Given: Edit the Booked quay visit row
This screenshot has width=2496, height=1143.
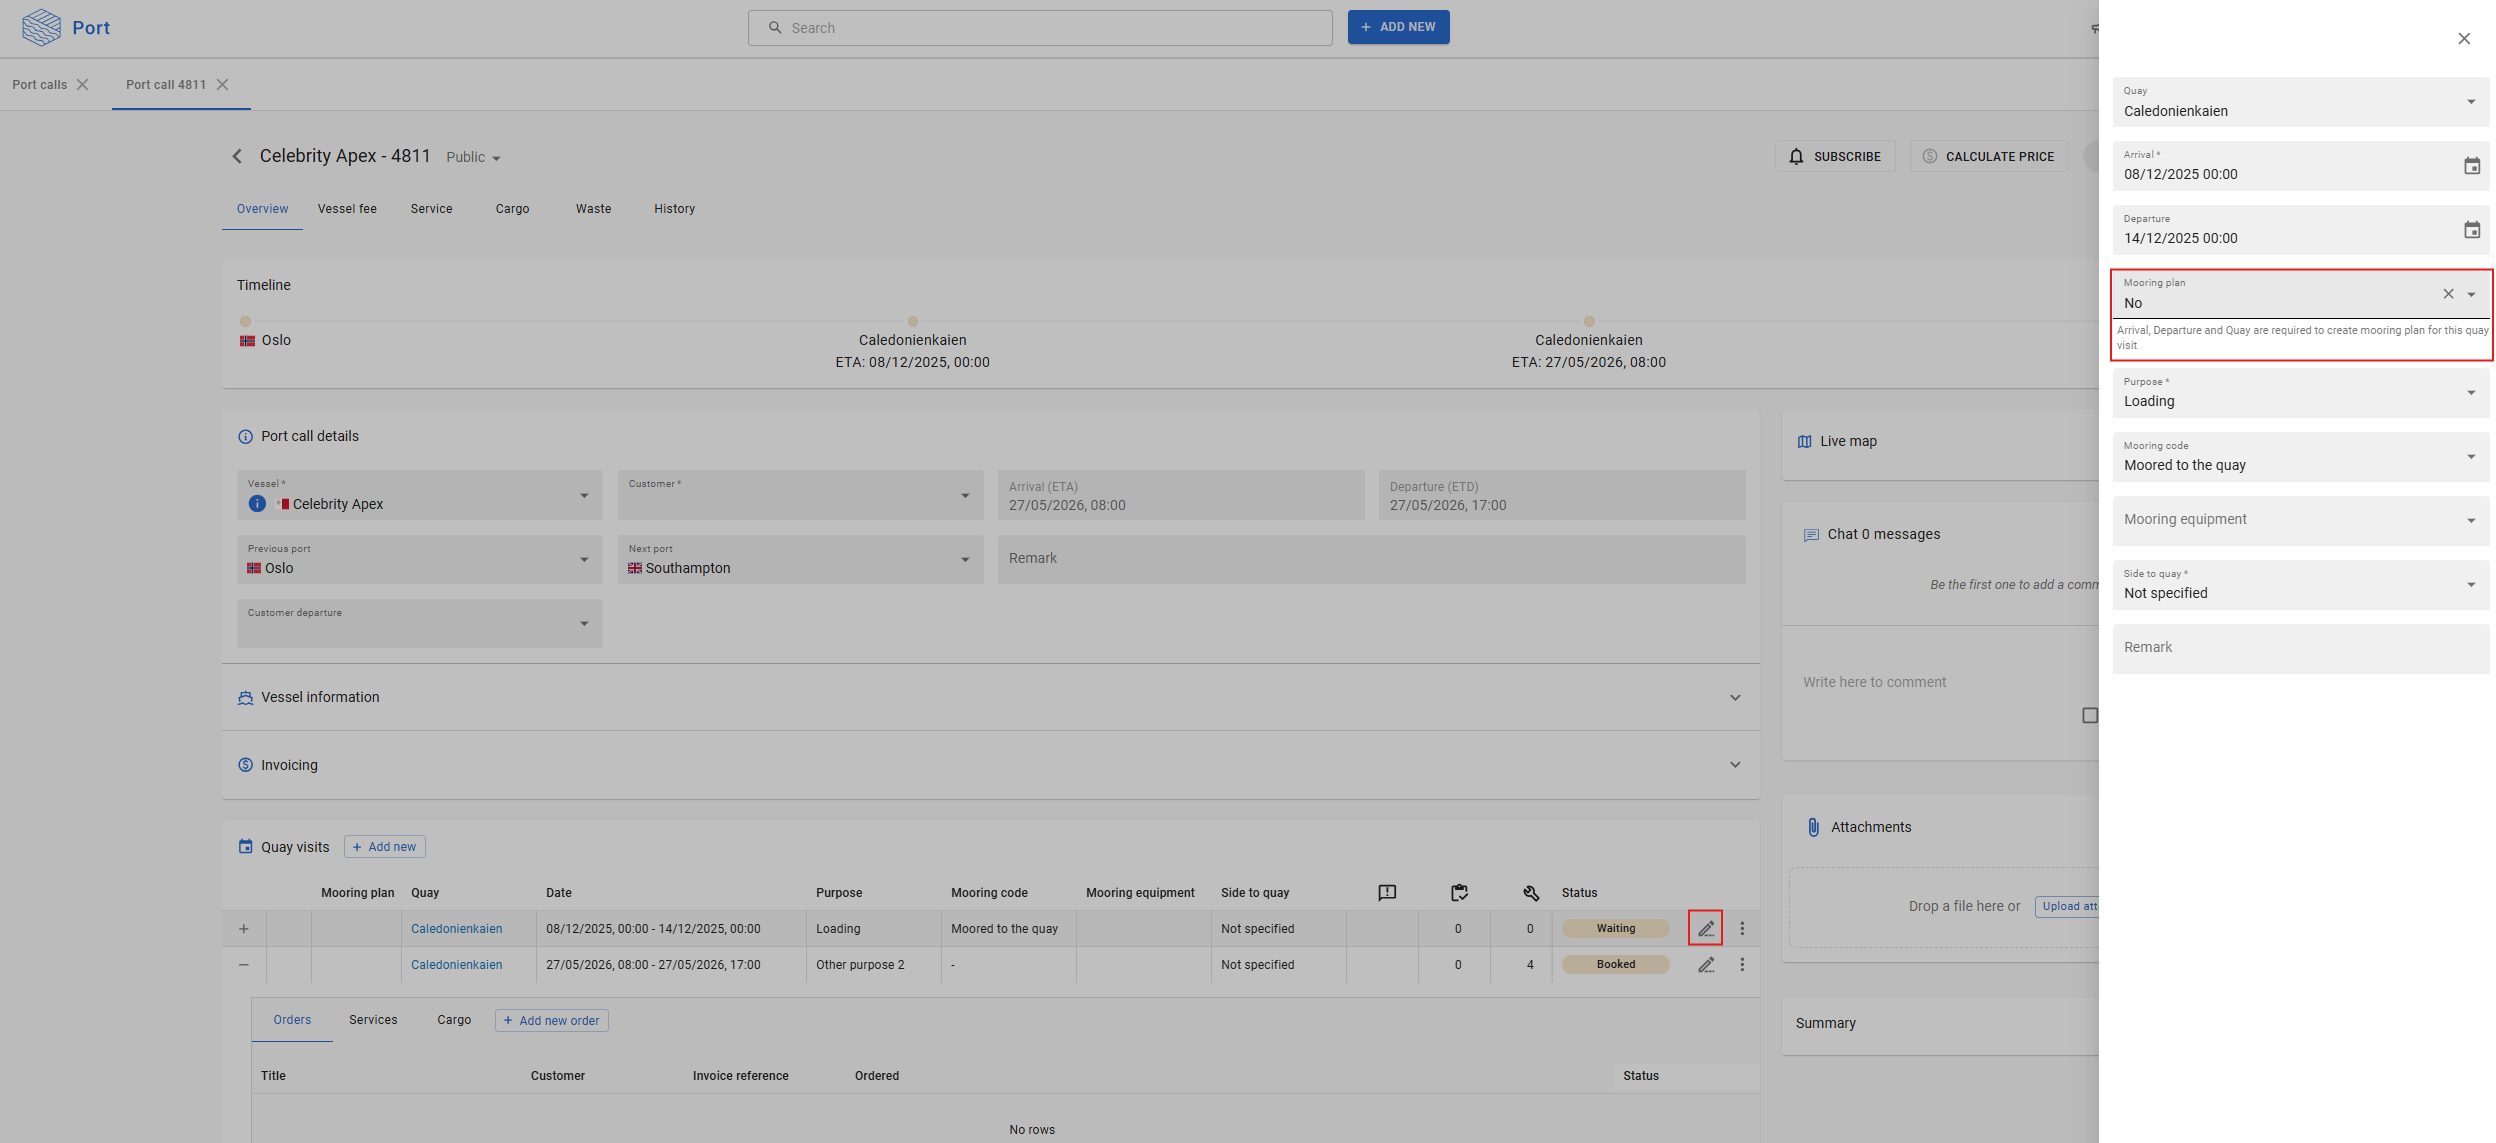Looking at the screenshot, I should (x=1706, y=965).
